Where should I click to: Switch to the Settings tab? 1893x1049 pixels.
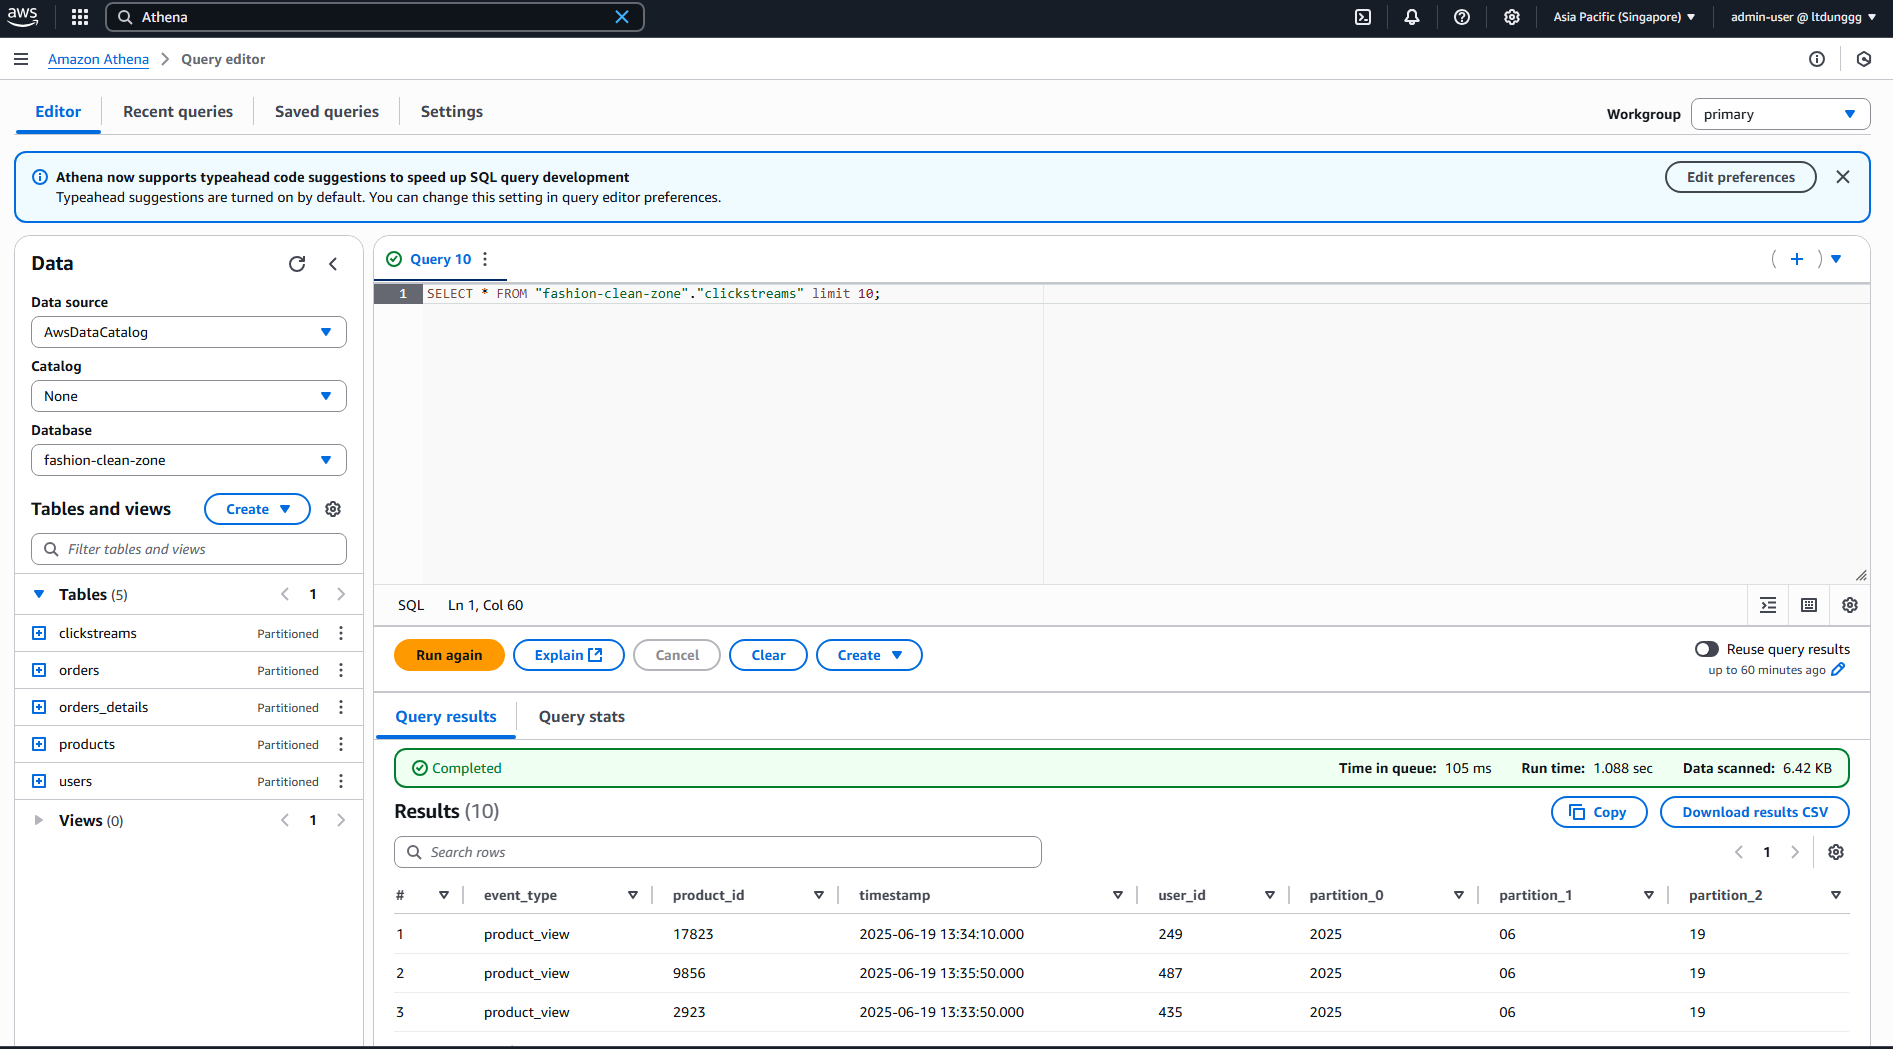click(x=452, y=112)
